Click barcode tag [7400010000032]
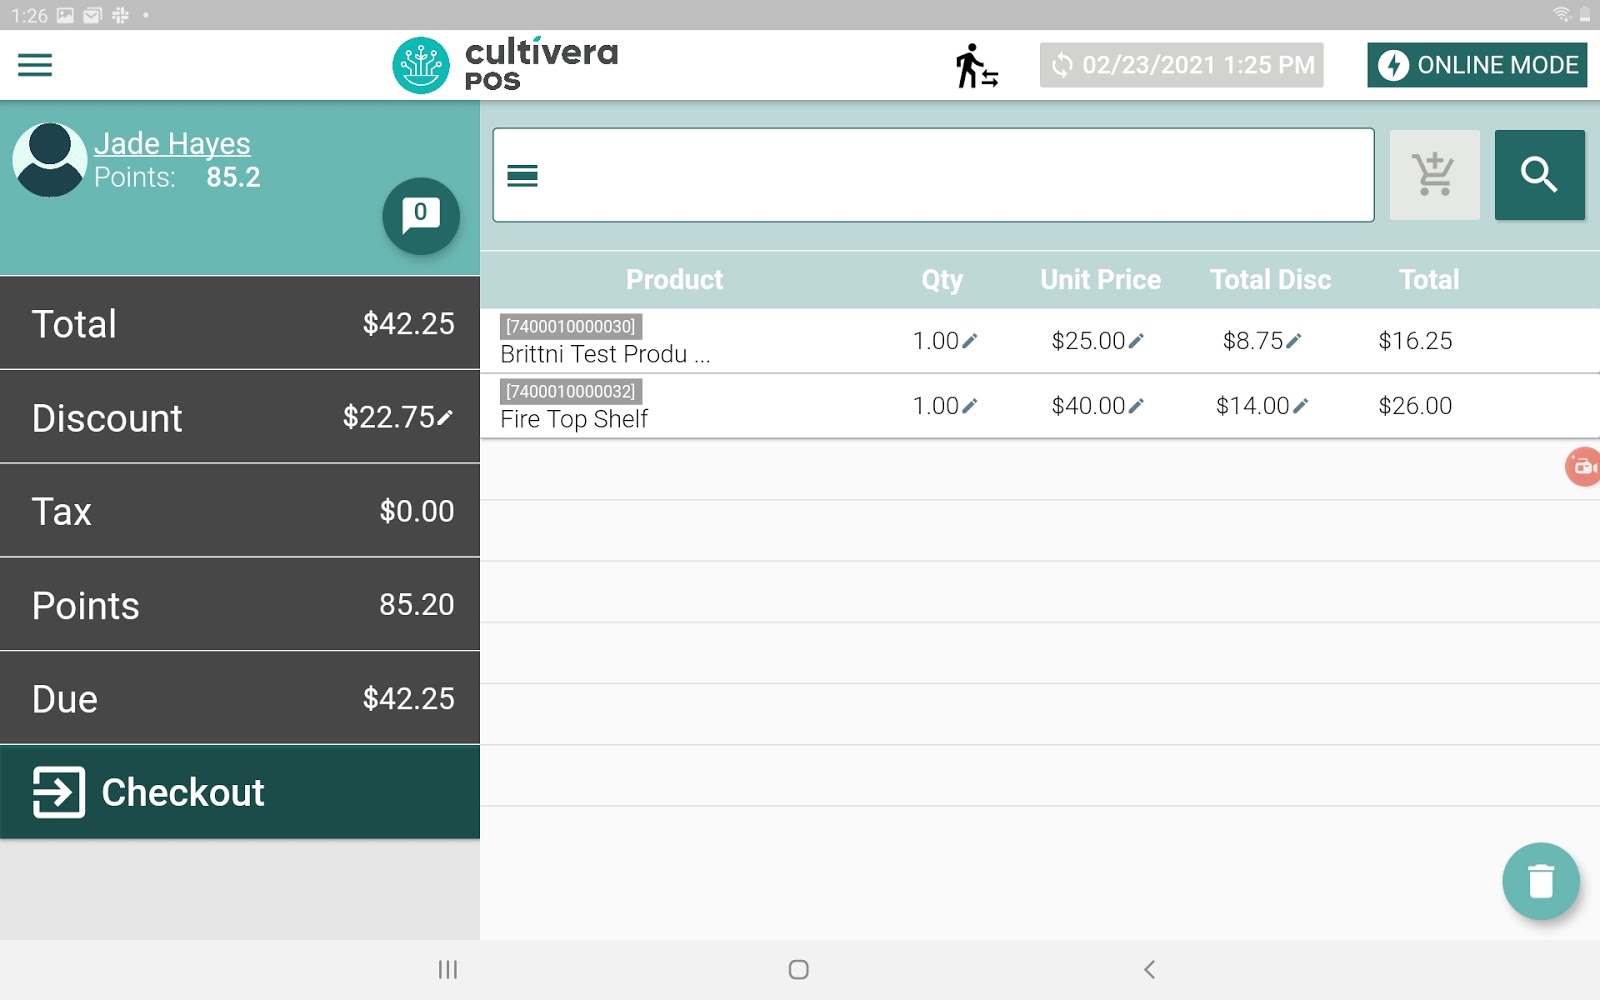The image size is (1600, 1000). tap(570, 391)
